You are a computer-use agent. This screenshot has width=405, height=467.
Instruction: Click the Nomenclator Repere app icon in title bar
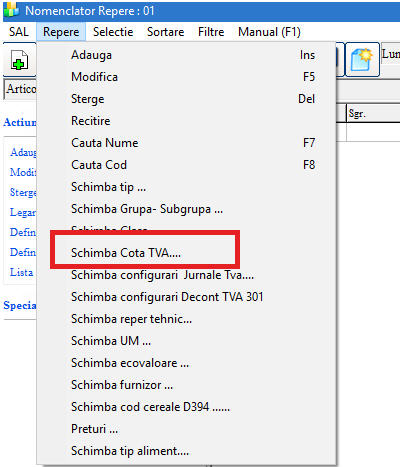[12, 10]
